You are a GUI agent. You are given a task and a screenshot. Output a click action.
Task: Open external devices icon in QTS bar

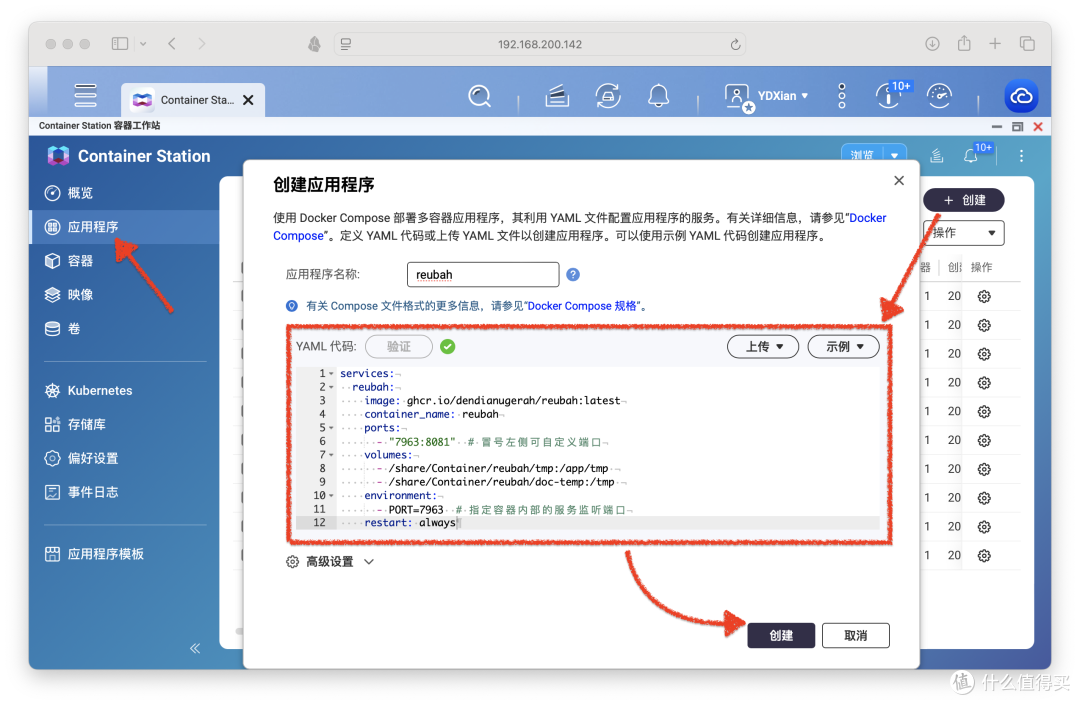coord(608,96)
